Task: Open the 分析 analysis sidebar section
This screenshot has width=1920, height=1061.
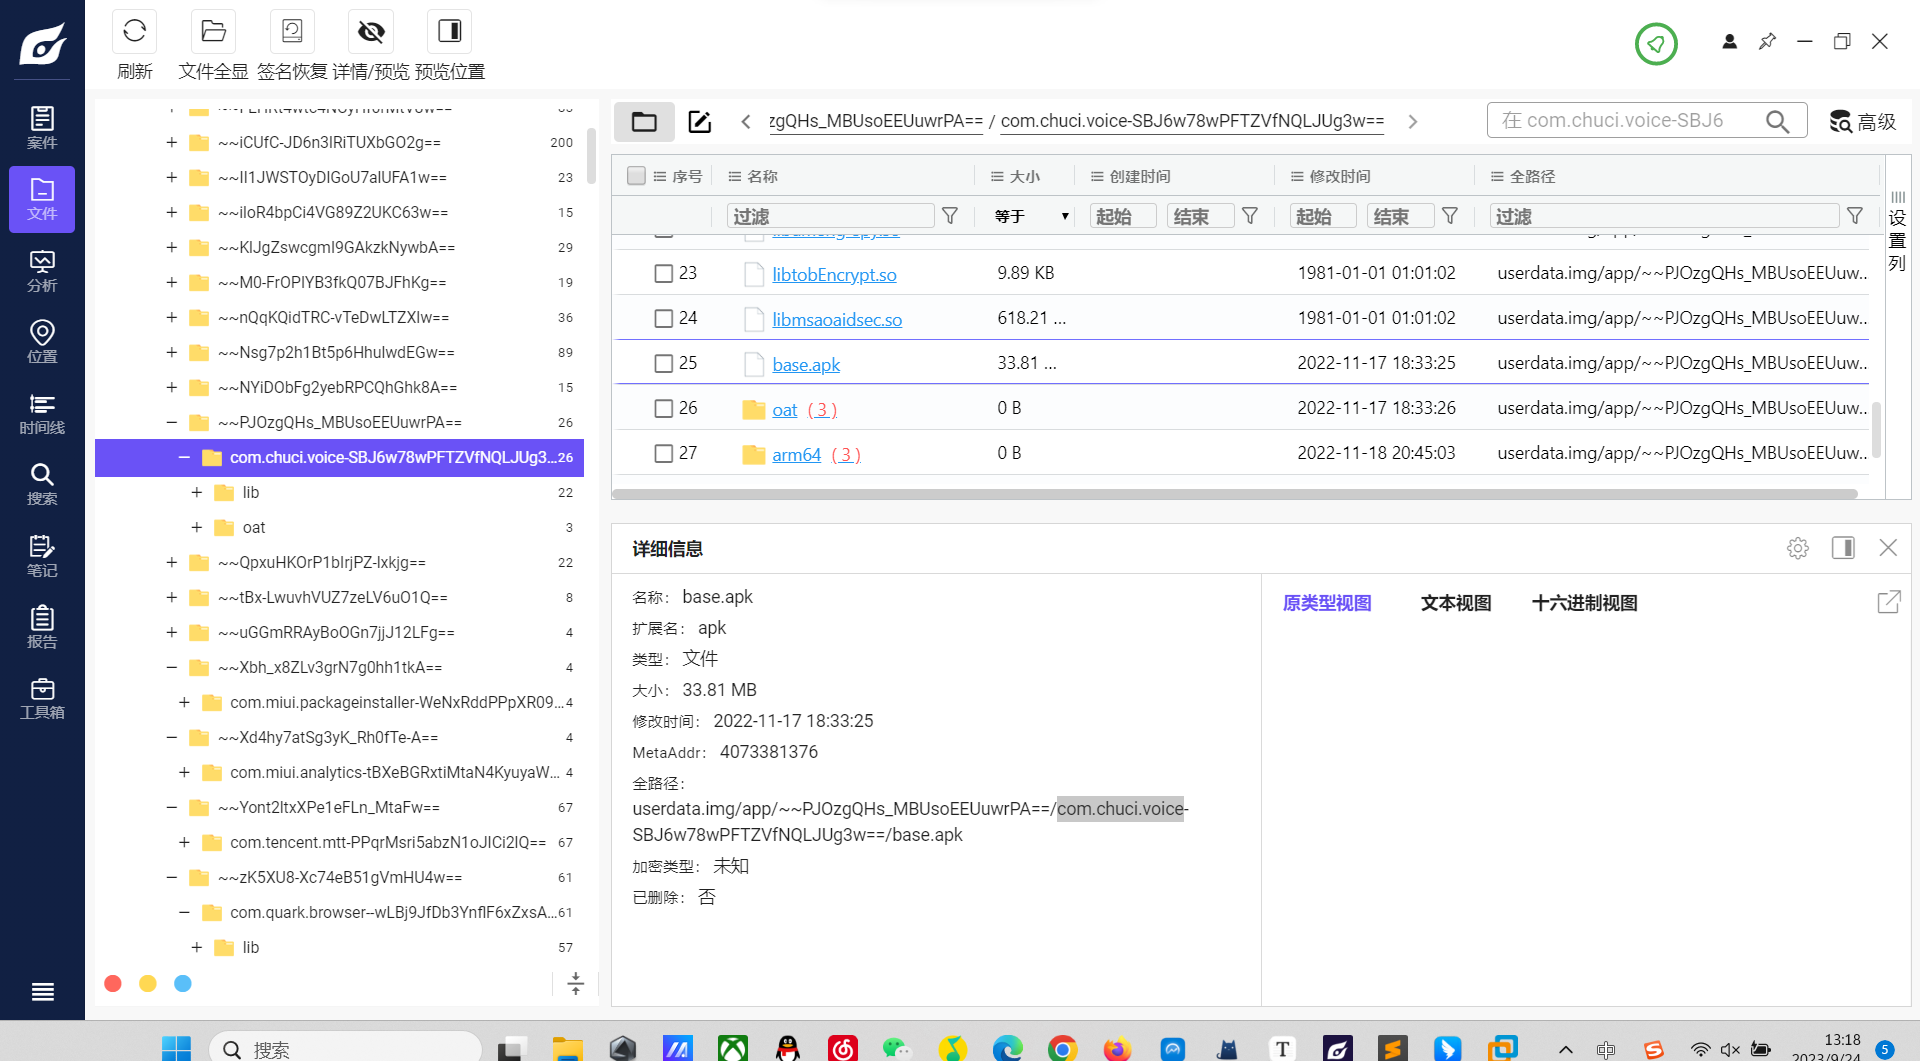Action: click(x=42, y=271)
